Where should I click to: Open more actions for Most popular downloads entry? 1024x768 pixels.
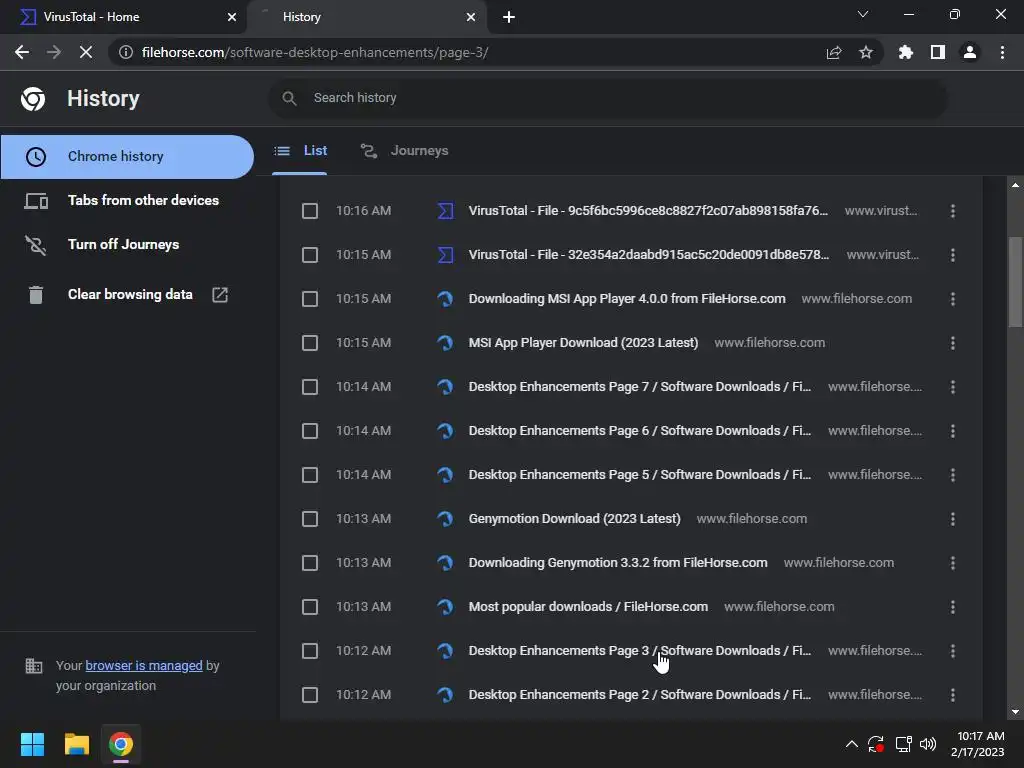click(x=953, y=607)
